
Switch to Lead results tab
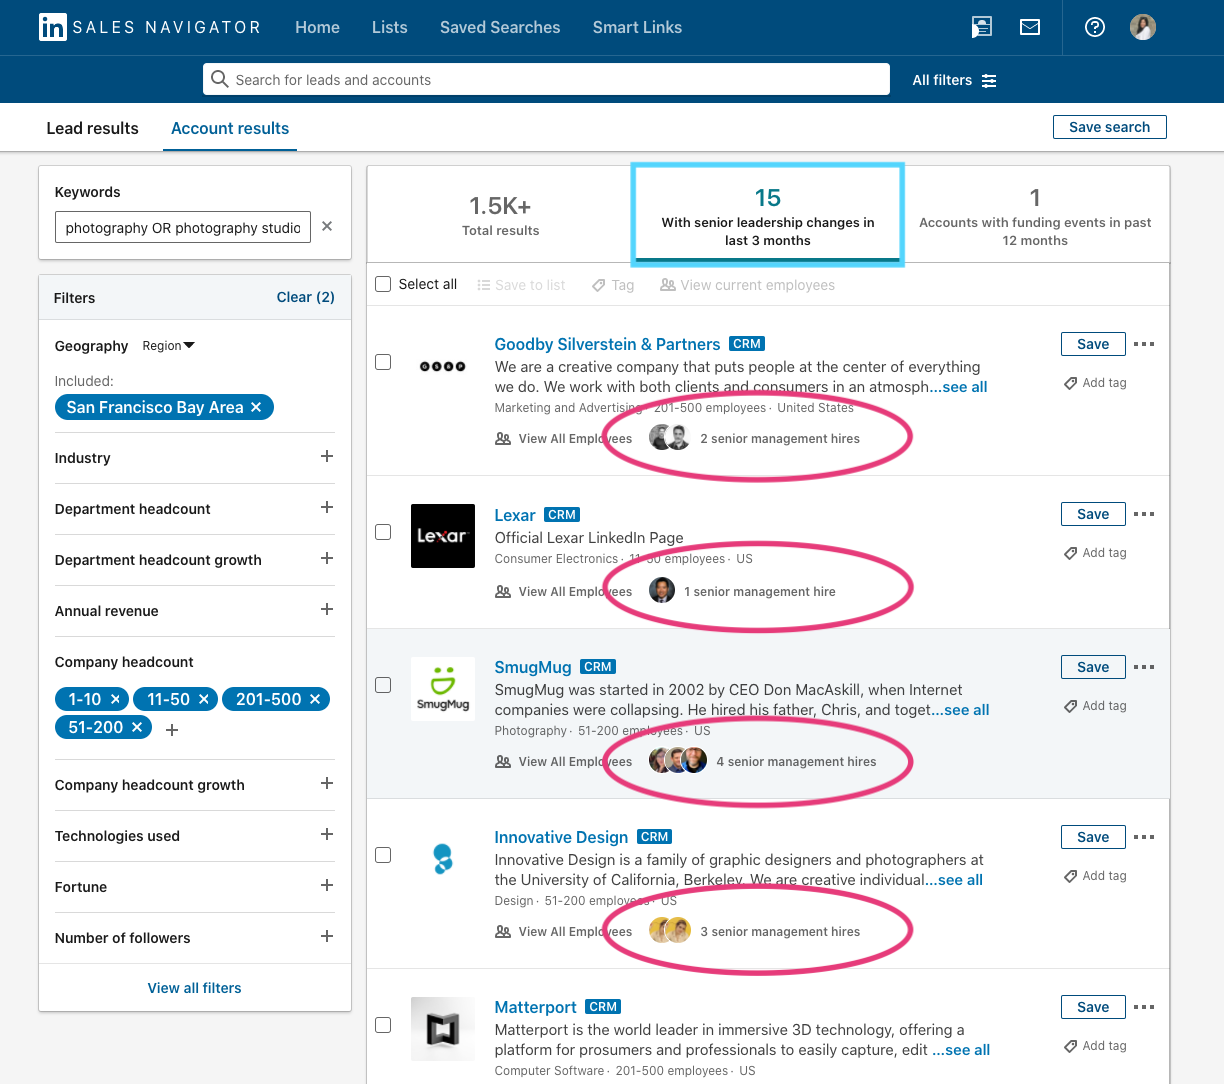click(93, 128)
